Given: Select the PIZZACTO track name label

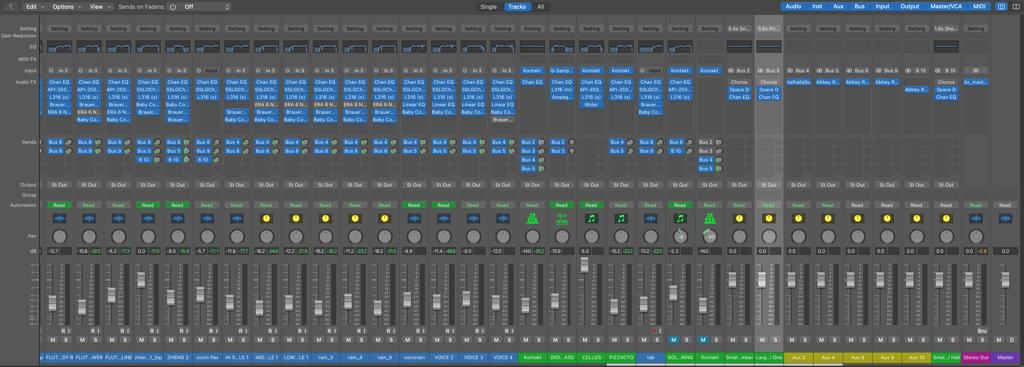Looking at the screenshot, I should 620,357.
